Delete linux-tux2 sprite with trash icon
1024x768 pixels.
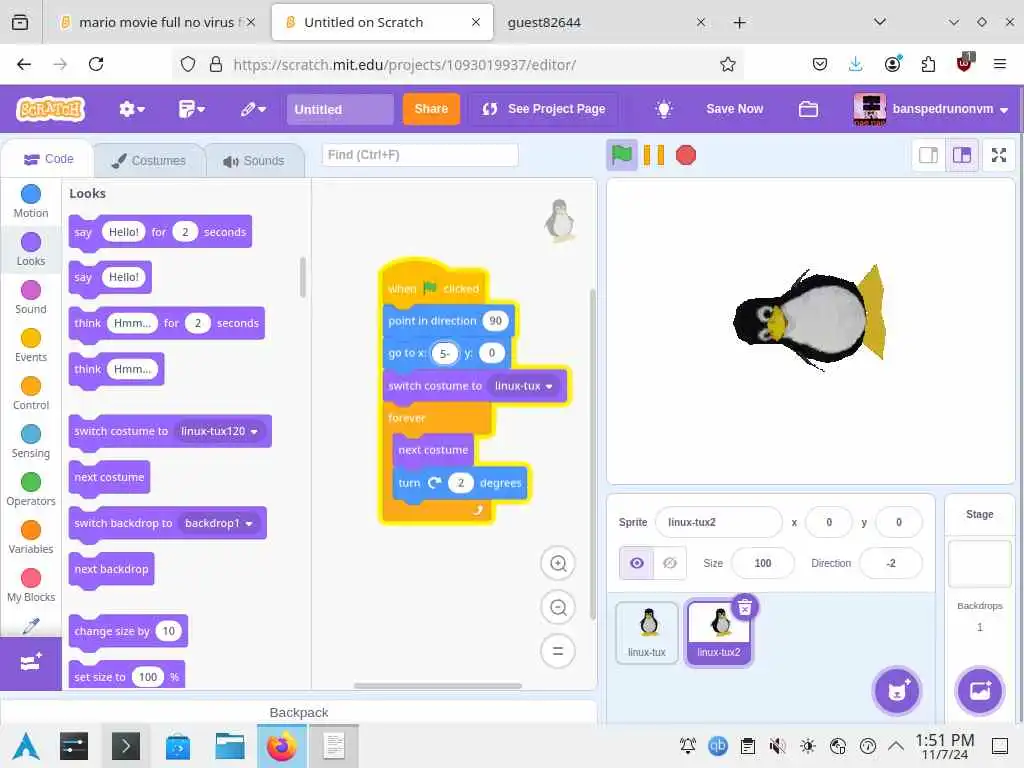pos(744,608)
